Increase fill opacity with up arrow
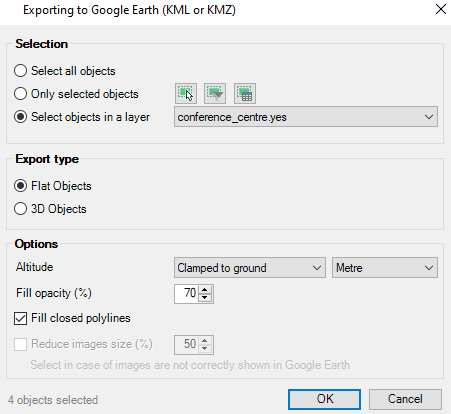 [205, 290]
